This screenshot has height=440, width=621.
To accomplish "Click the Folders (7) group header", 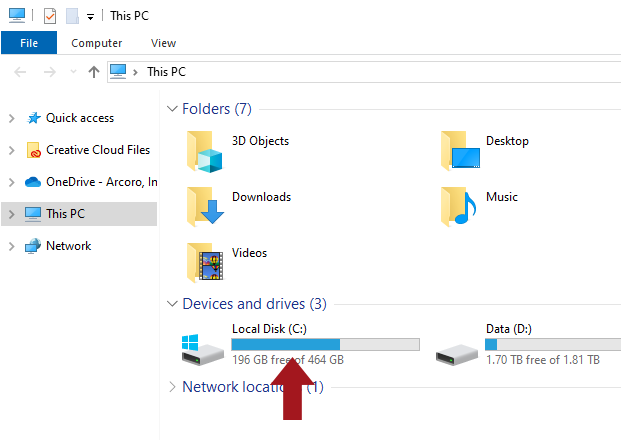I will [x=217, y=109].
